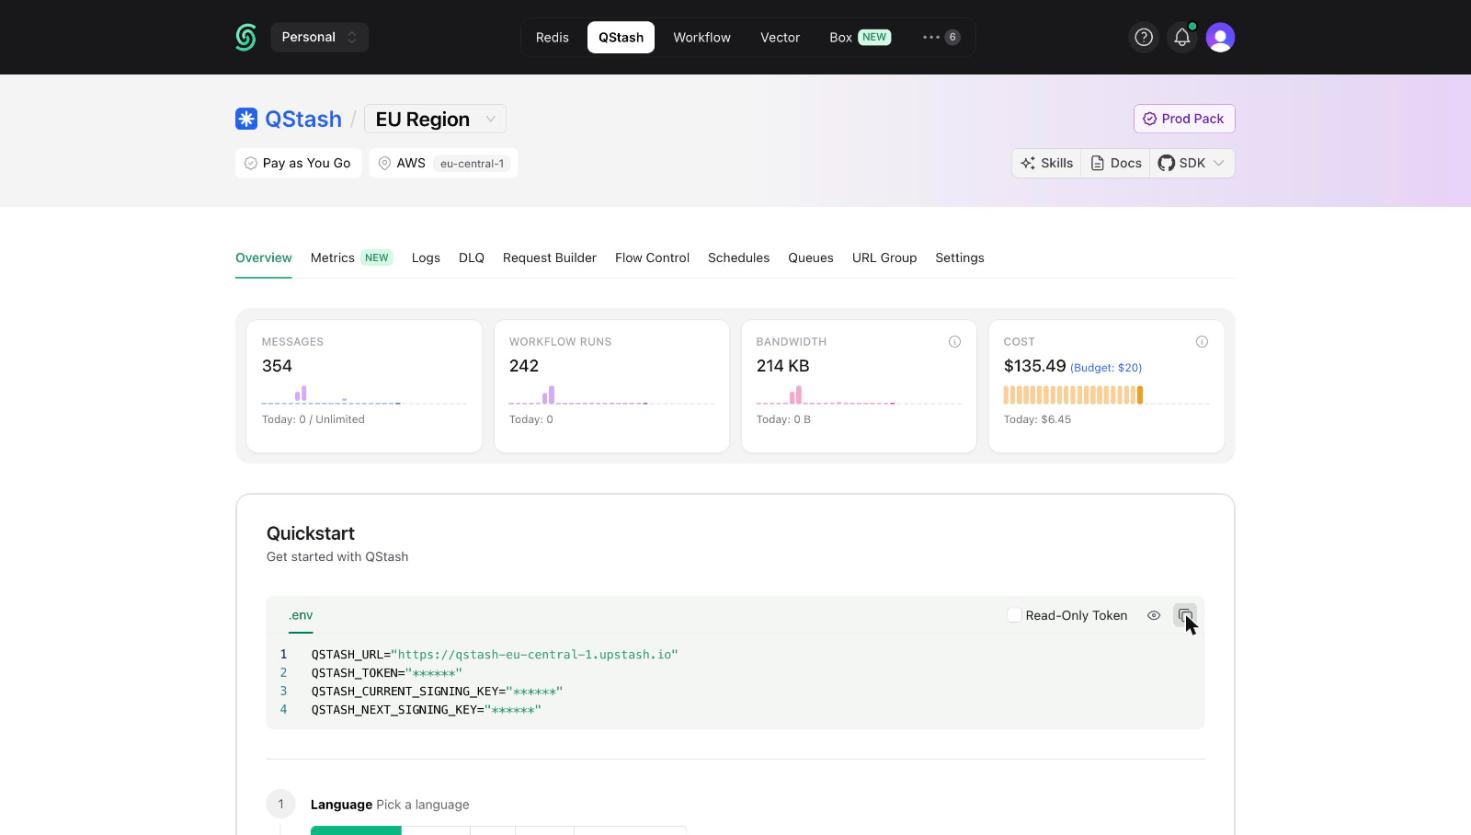Click the Workflow Runs sparkline chart
This screenshot has height=835, width=1471.
point(612,395)
